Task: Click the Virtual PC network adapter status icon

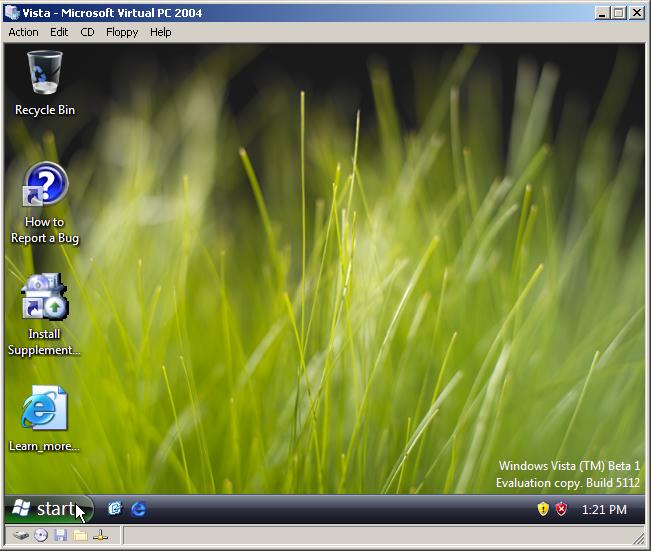Action: pos(100,536)
